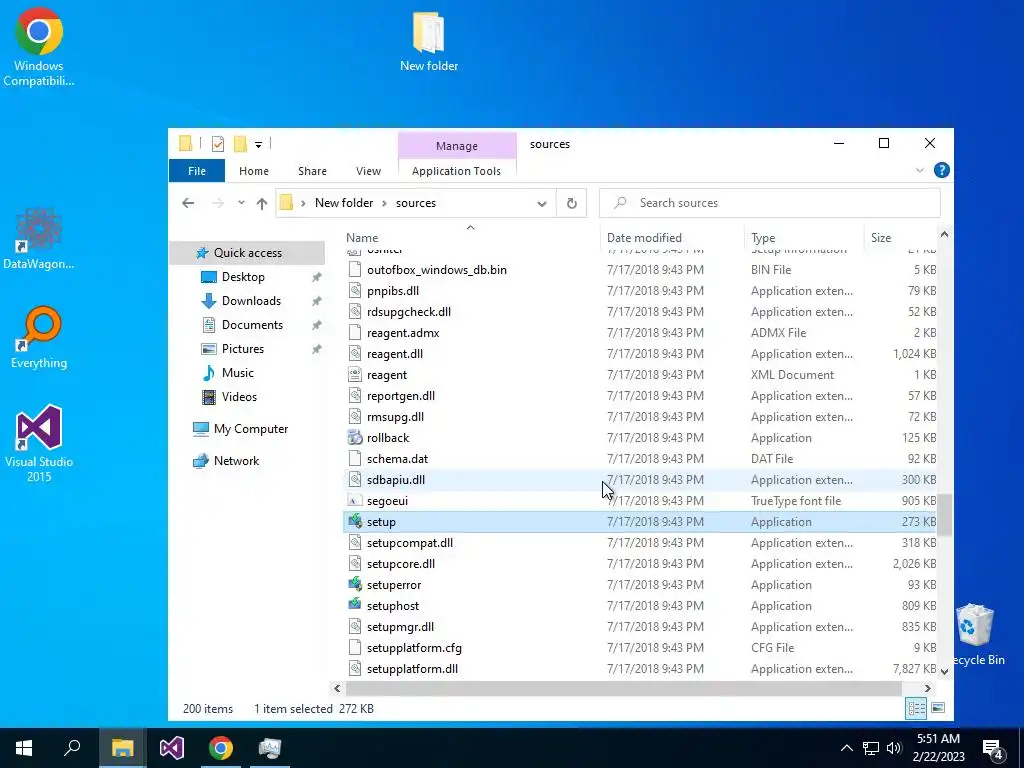Screen dimensions: 1024x768
Task: Click the vertical scrollbar down arrow
Action: click(x=944, y=671)
